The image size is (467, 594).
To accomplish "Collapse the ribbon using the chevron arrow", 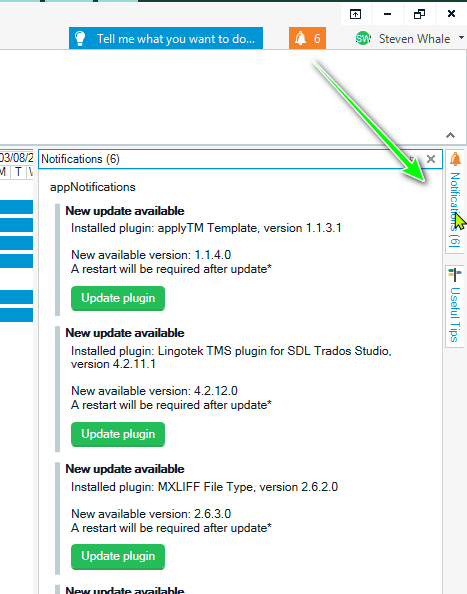I will click(x=450, y=135).
